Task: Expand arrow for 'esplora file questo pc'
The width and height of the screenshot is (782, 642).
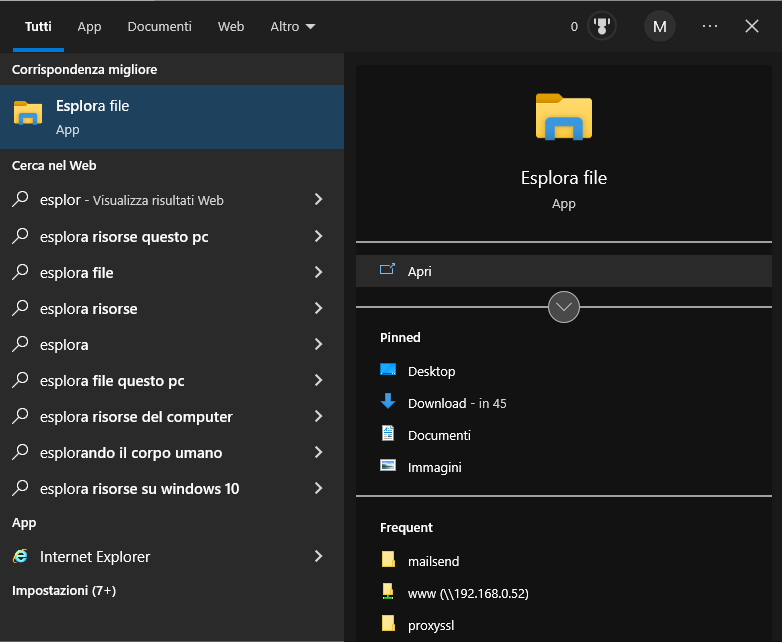Action: pos(319,380)
